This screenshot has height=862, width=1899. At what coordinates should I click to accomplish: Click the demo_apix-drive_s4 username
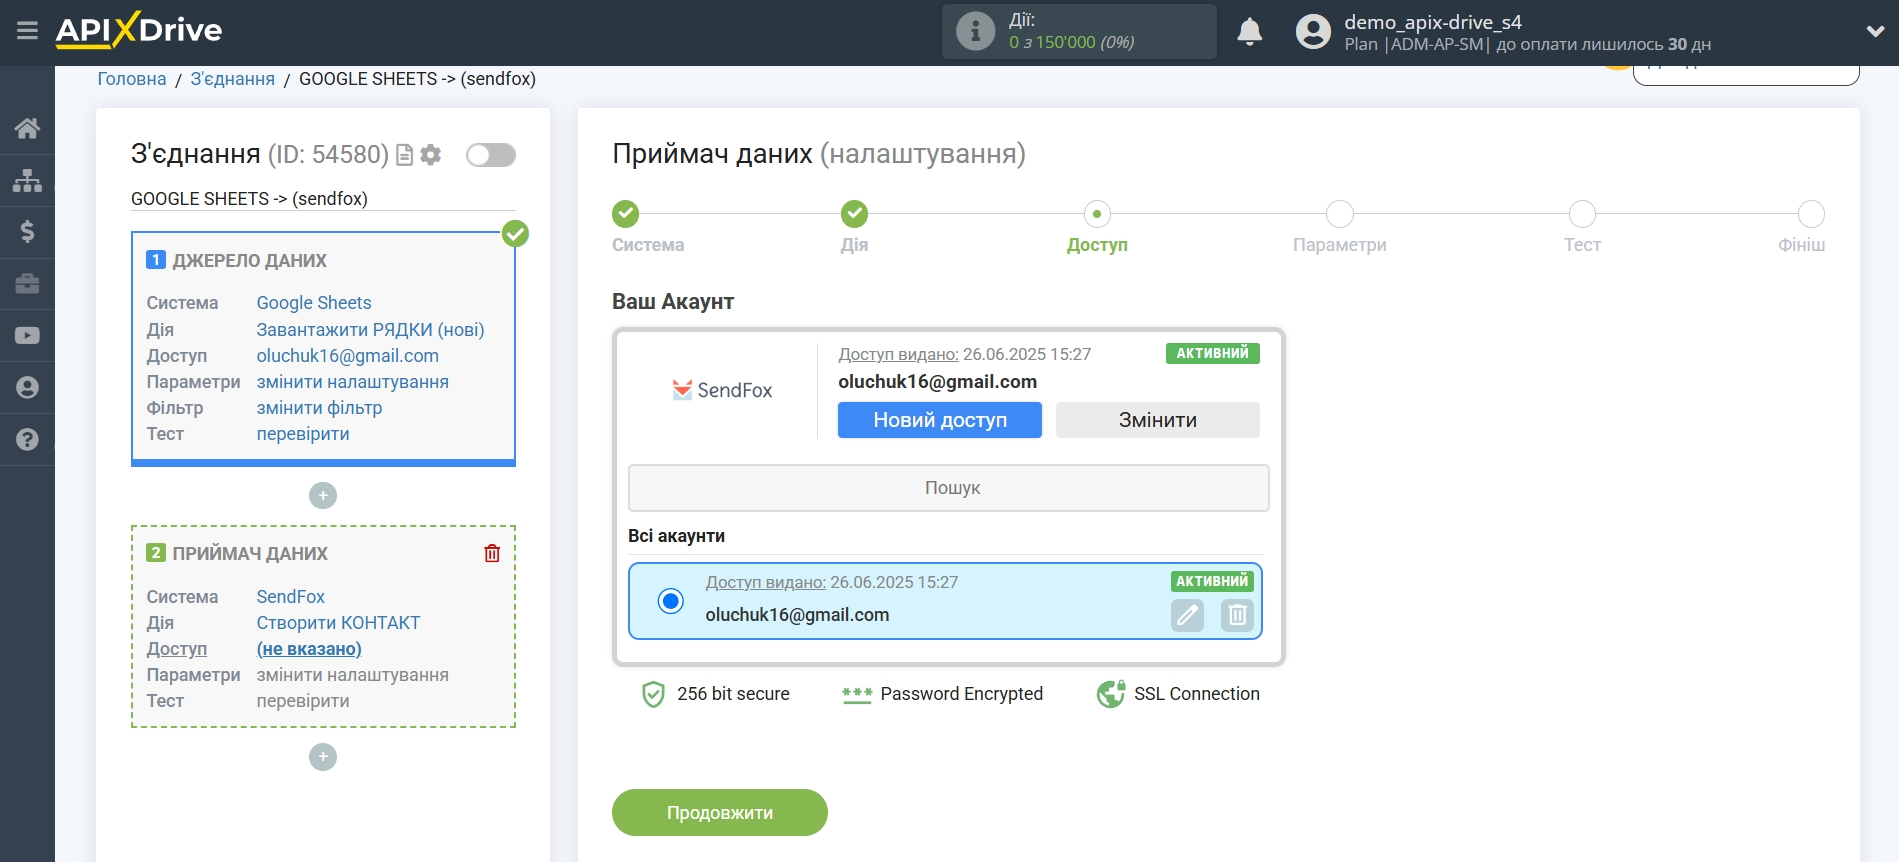tap(1433, 22)
